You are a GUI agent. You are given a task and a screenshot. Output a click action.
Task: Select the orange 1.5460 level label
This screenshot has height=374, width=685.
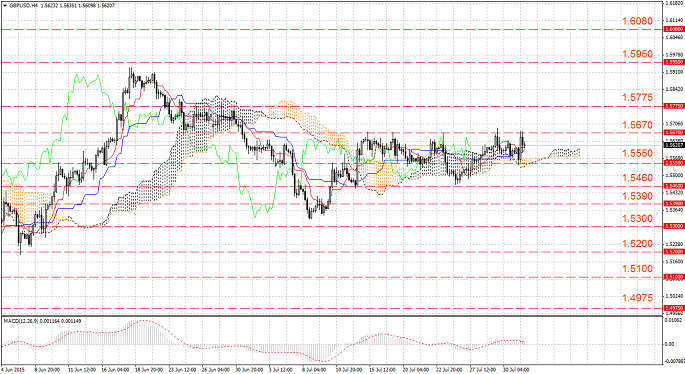tap(637, 178)
